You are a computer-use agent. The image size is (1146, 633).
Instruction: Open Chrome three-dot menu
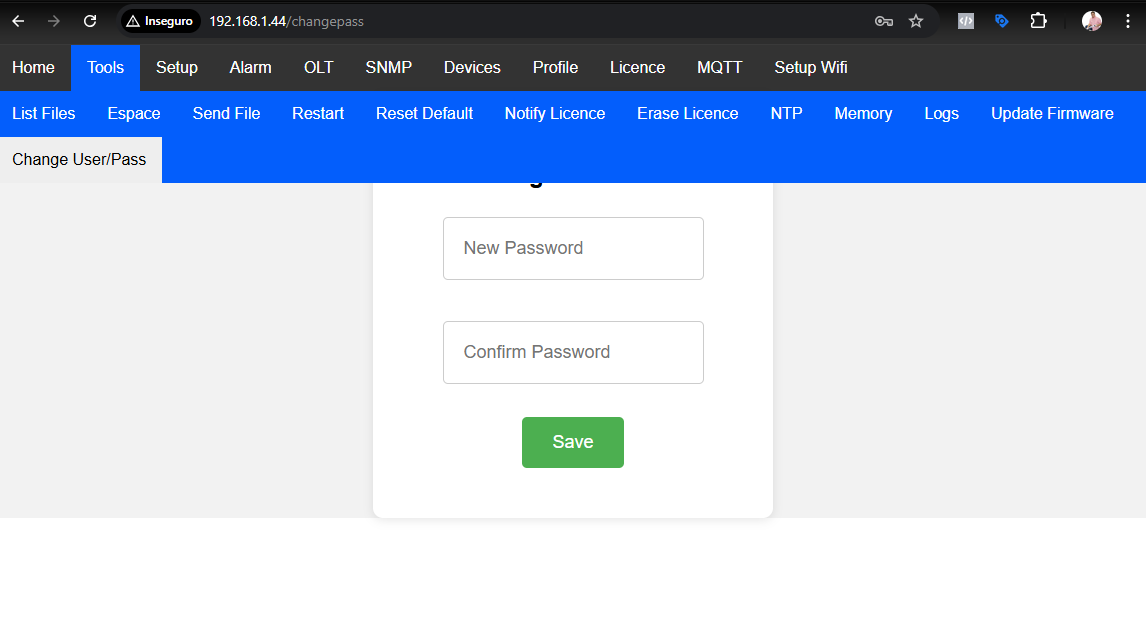(x=1127, y=21)
